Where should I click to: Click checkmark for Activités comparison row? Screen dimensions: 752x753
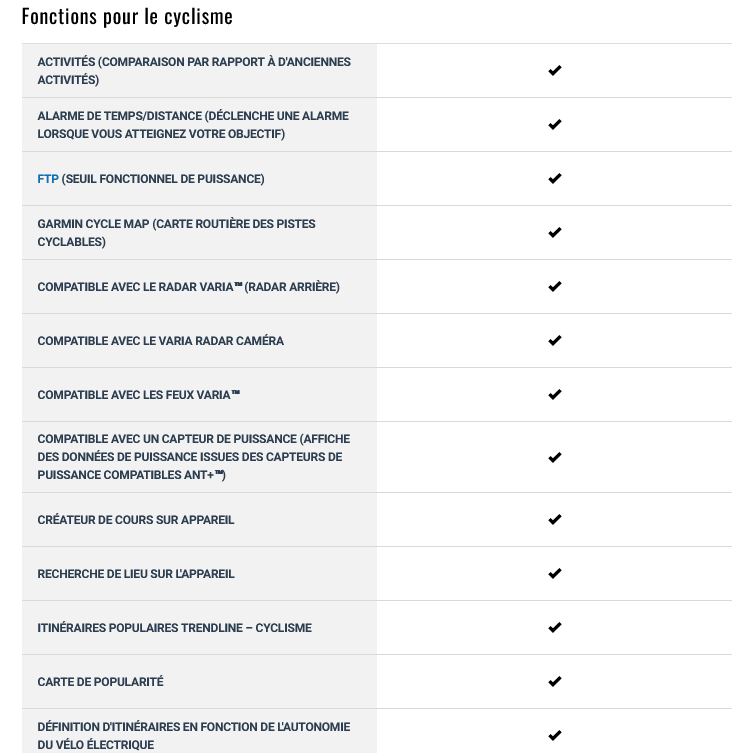[555, 71]
